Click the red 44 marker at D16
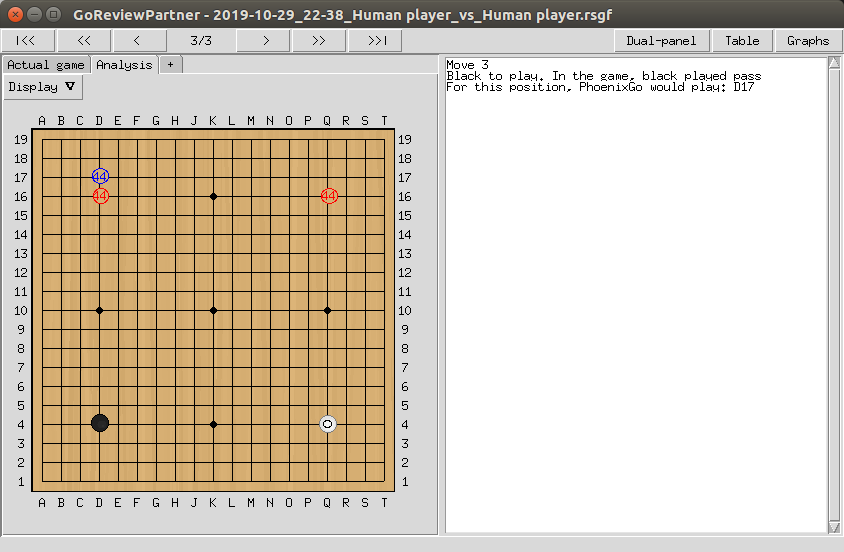844x552 pixels. coord(100,196)
